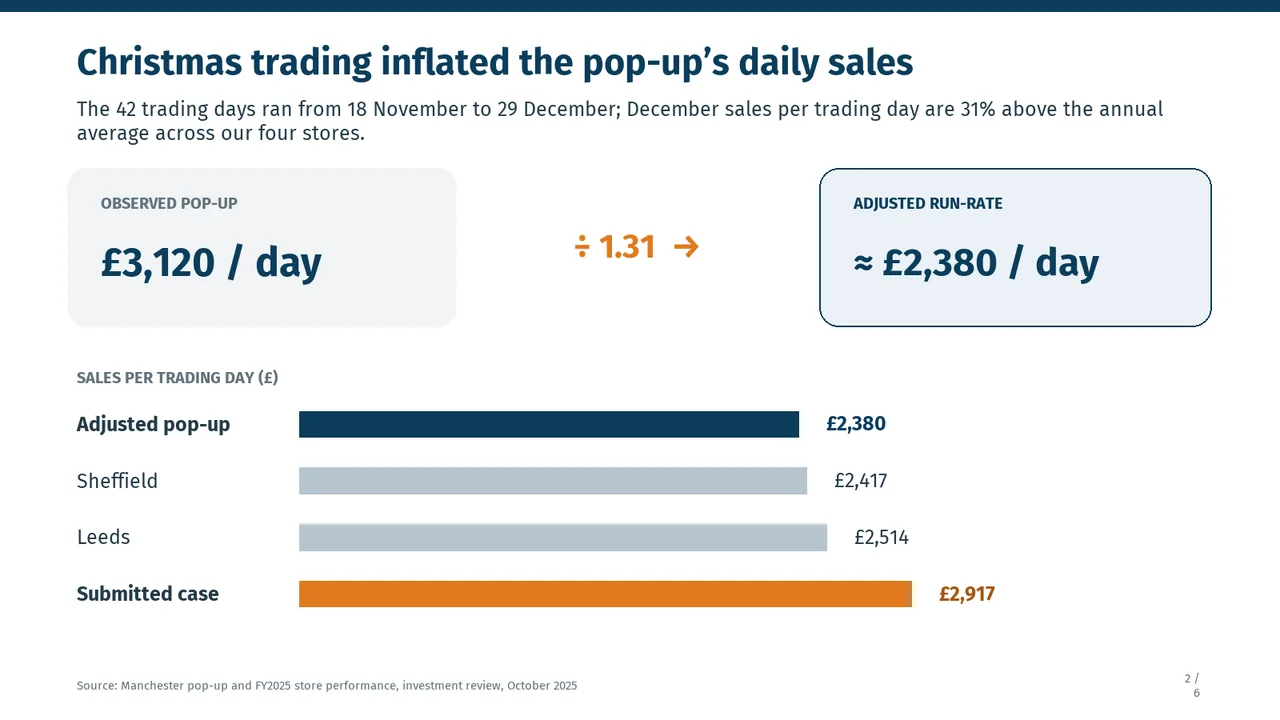Click the ÷ 1.31 divisor text

(615, 246)
